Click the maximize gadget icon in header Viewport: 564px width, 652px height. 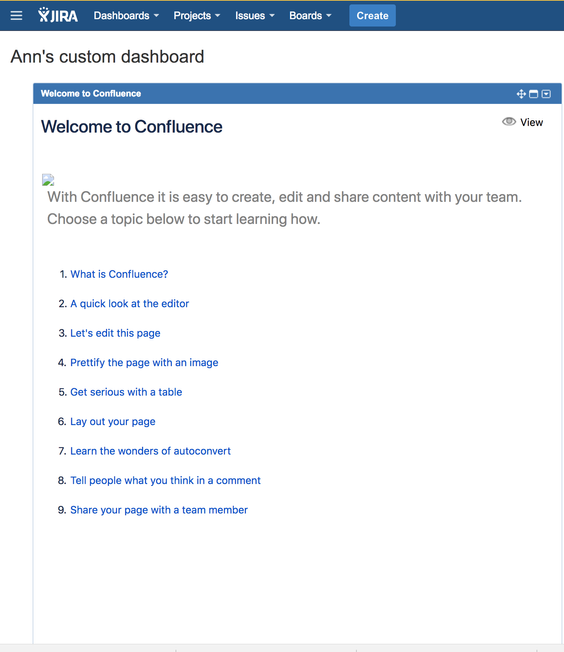(x=534, y=94)
